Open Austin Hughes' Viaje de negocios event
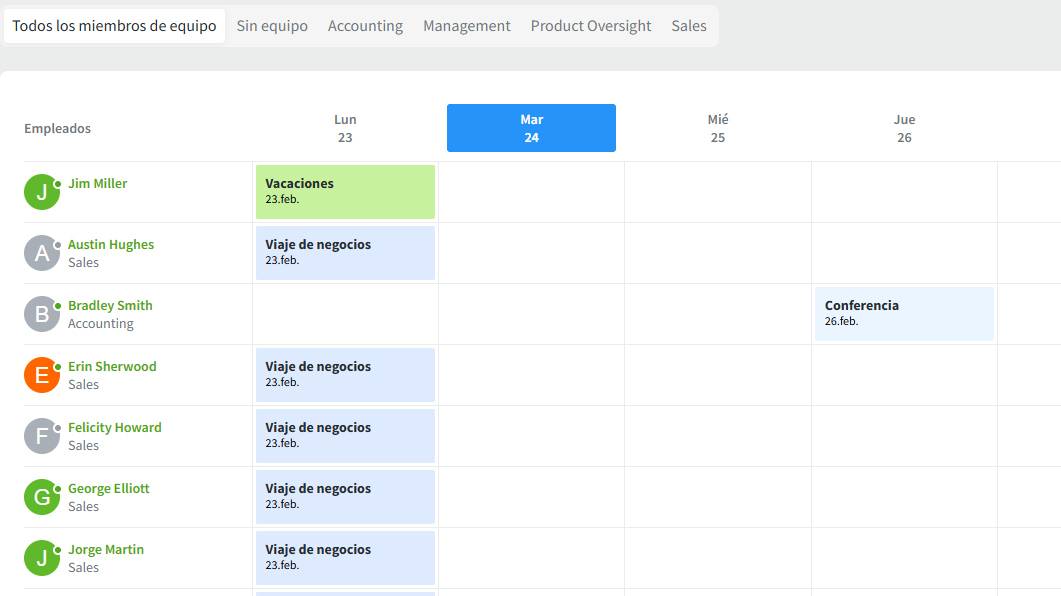The width and height of the screenshot is (1061, 596). (x=345, y=253)
